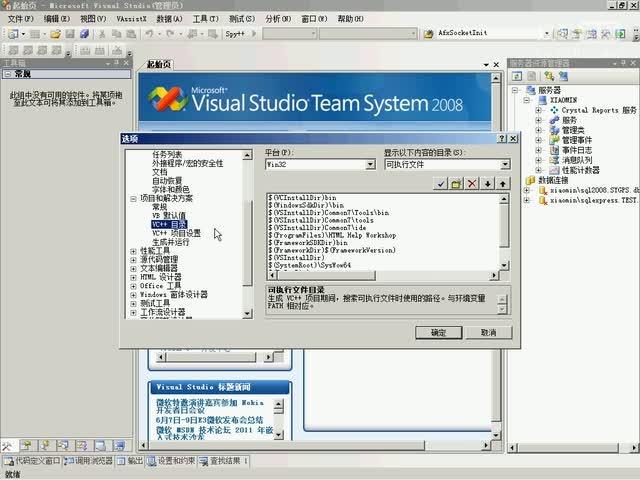Collapse the Projects and Solutions node
This screenshot has width=640, height=480.
coord(133,199)
